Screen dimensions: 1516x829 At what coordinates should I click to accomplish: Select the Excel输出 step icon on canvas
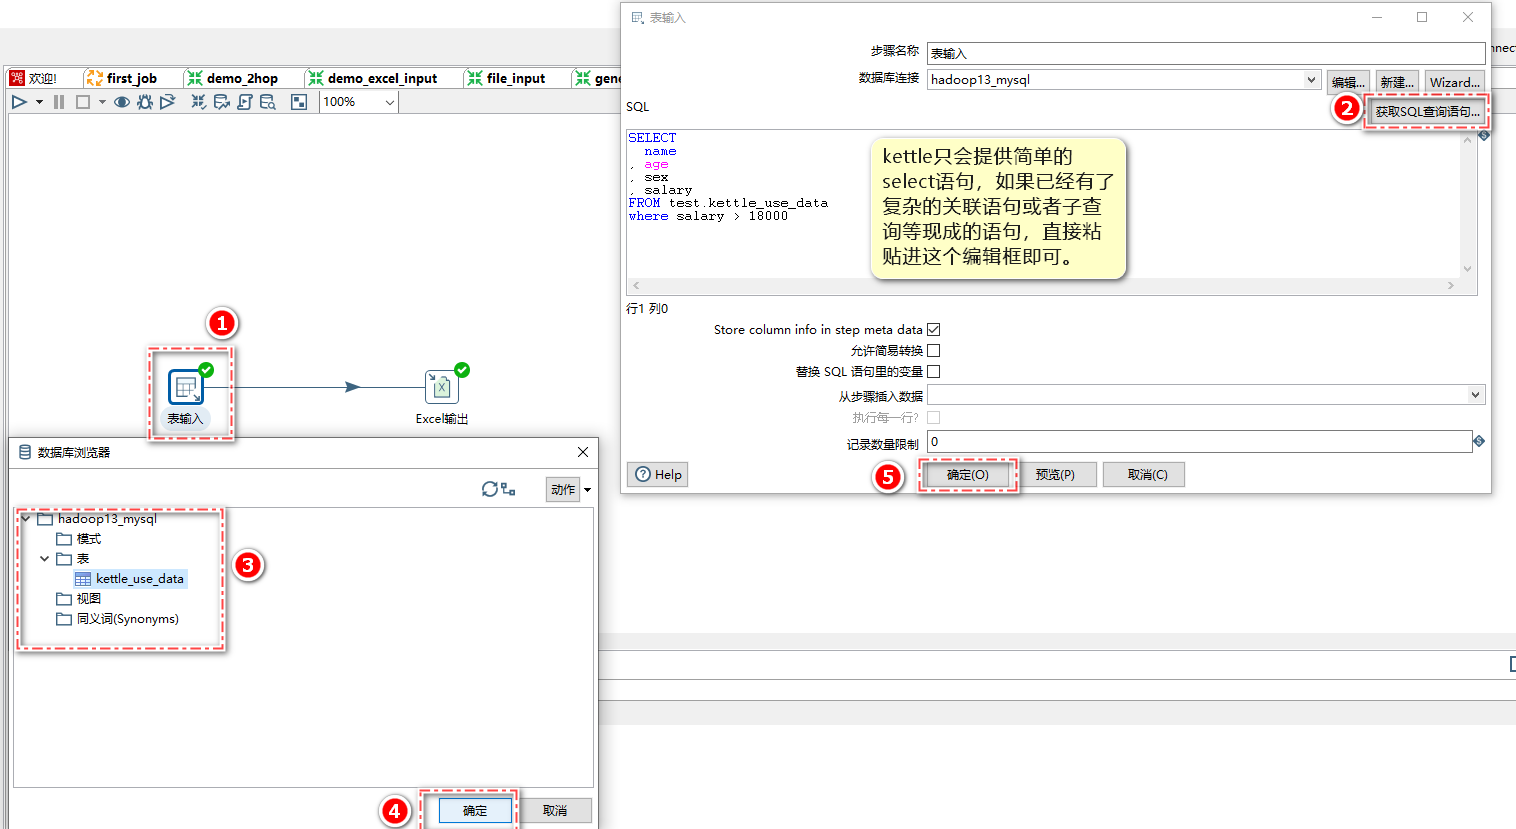(442, 387)
